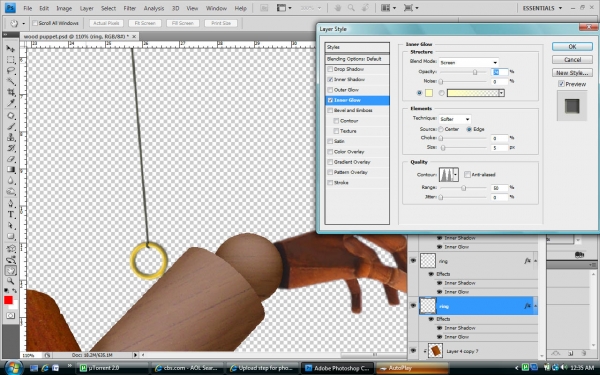Choose Center as glow source
The width and height of the screenshot is (600, 375).
click(441, 129)
